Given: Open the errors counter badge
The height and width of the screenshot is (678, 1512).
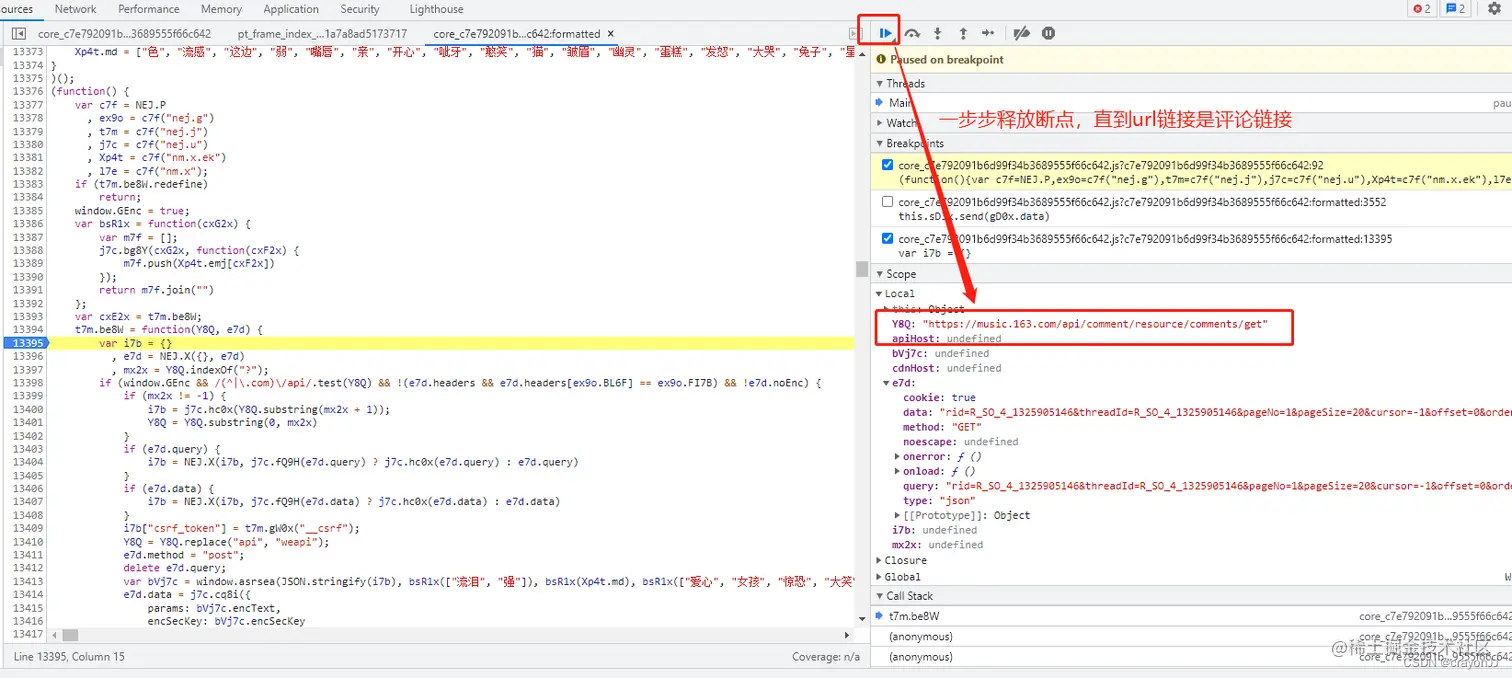Looking at the screenshot, I should click(x=1421, y=9).
